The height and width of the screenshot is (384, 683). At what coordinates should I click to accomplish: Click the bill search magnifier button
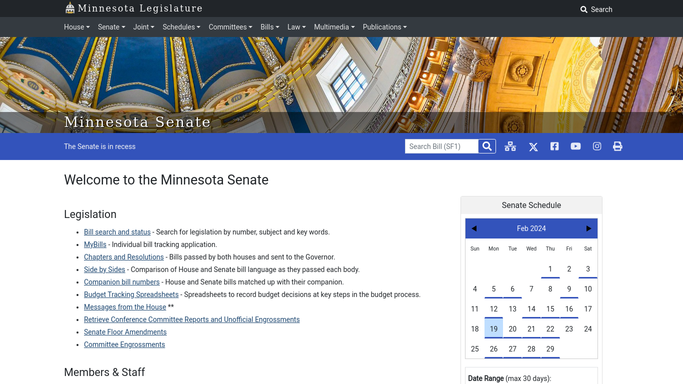pyautogui.click(x=487, y=146)
